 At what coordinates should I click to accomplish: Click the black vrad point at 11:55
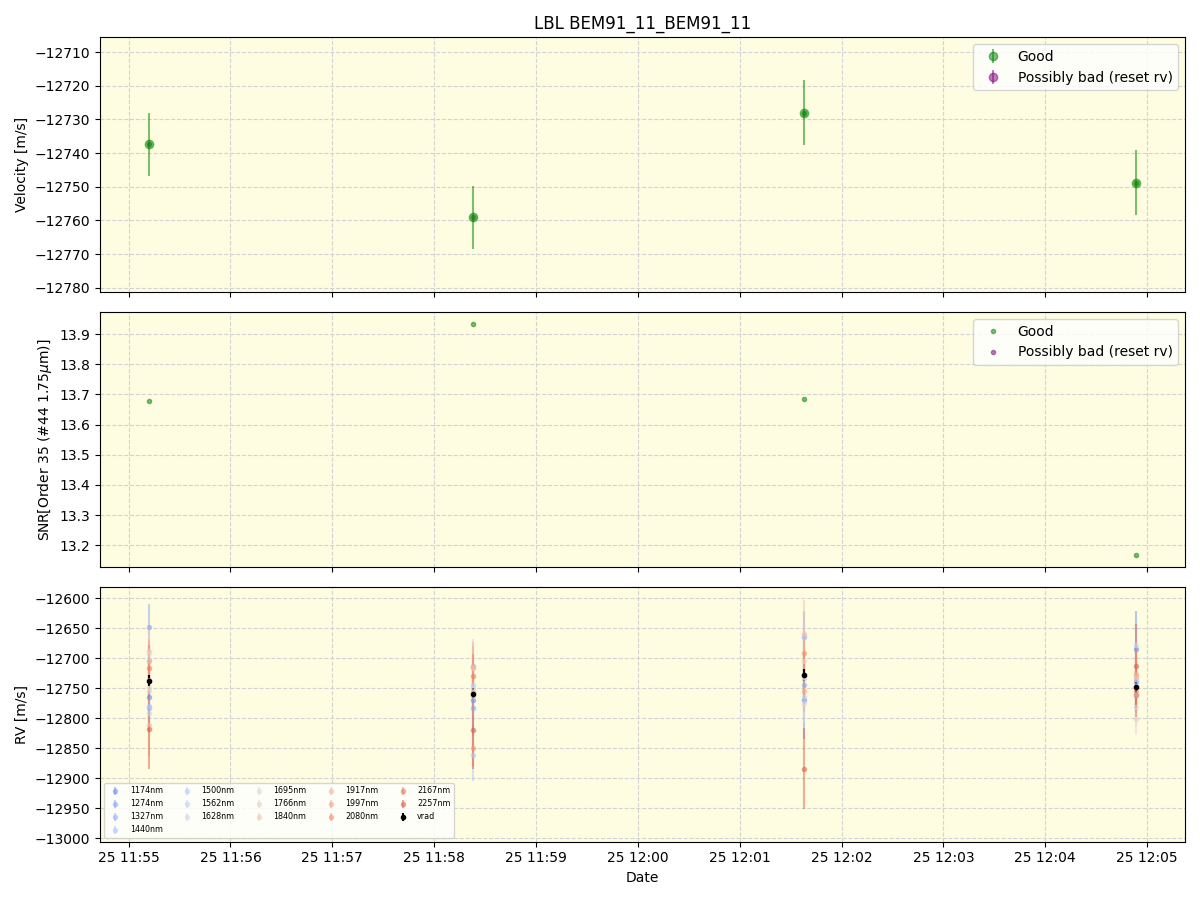click(x=149, y=681)
